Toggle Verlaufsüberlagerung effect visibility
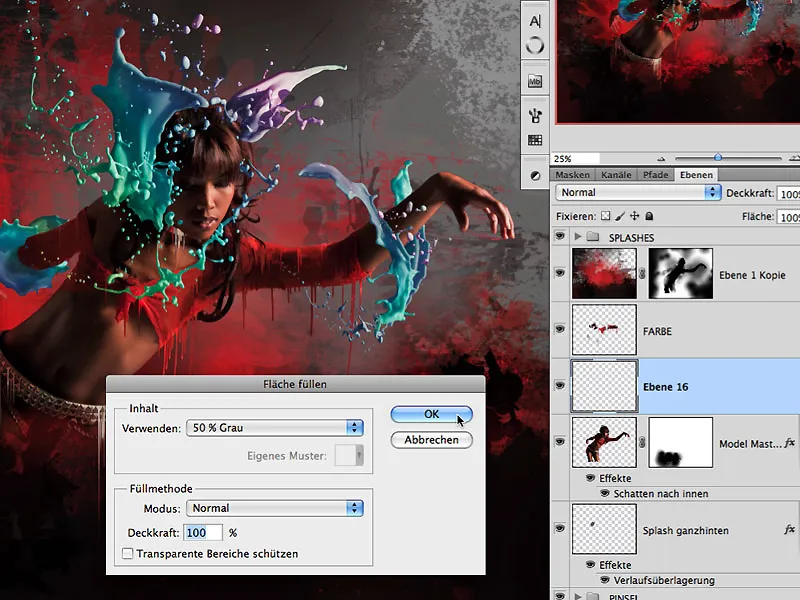Viewport: 800px width, 600px height. (605, 580)
